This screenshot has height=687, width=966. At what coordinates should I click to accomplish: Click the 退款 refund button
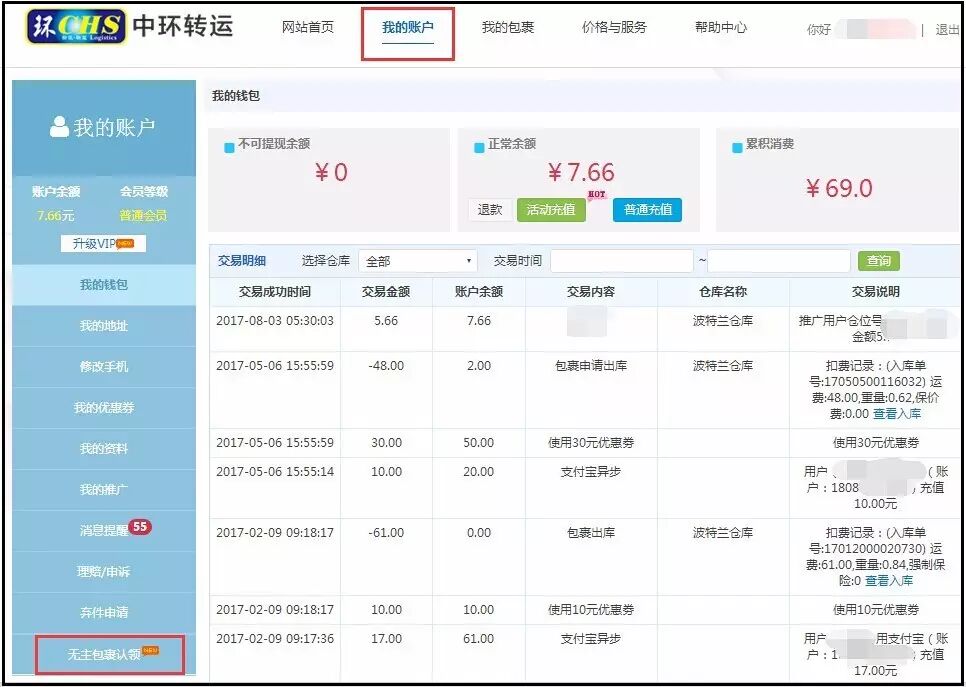click(x=490, y=210)
